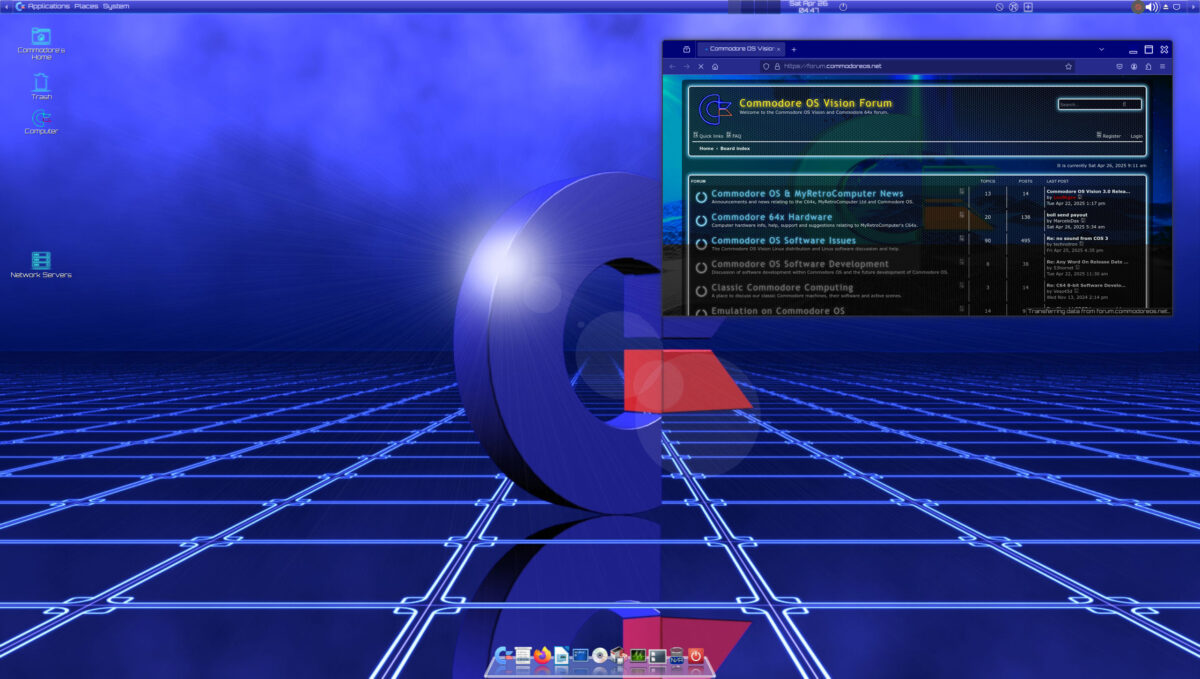The width and height of the screenshot is (1200, 679).
Task: Open the browser extensions puzzle-piece icon
Action: (1118, 65)
